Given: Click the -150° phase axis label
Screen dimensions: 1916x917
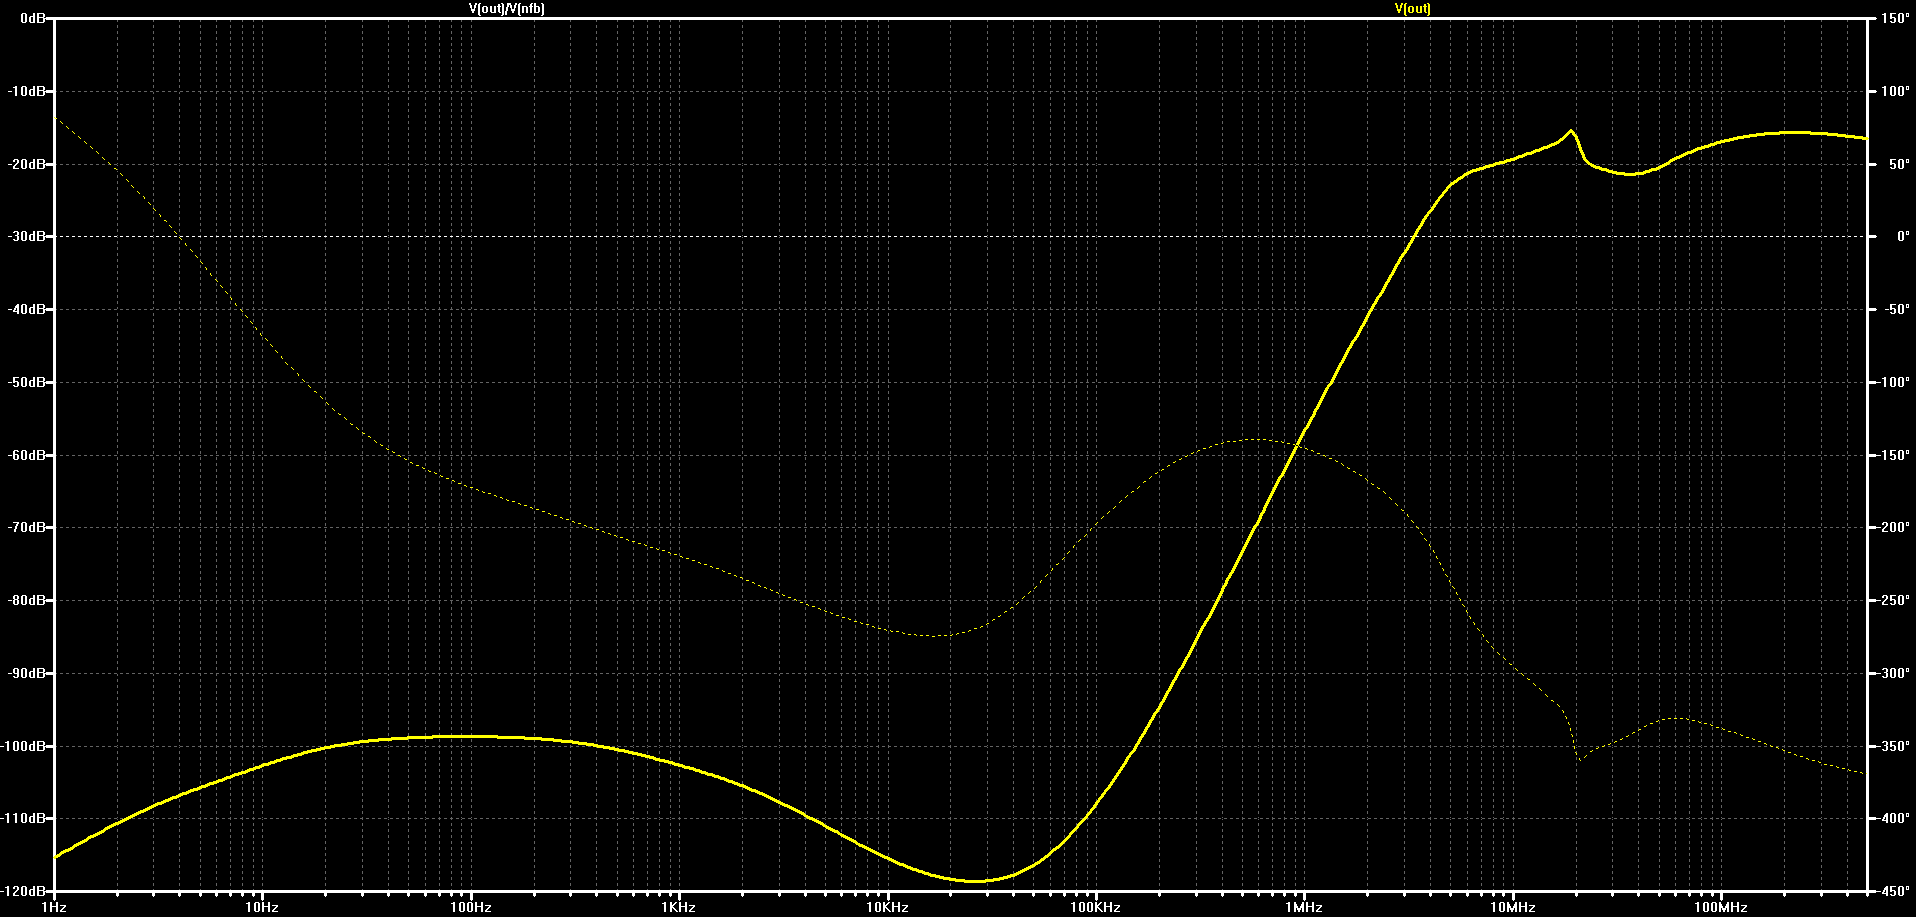Looking at the screenshot, I should pyautogui.click(x=1892, y=455).
